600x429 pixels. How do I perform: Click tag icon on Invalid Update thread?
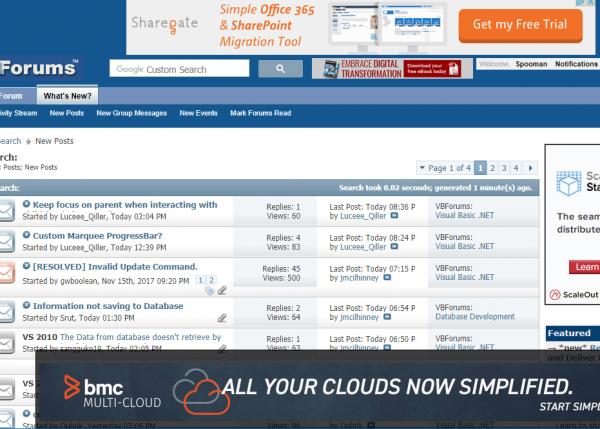(209, 291)
